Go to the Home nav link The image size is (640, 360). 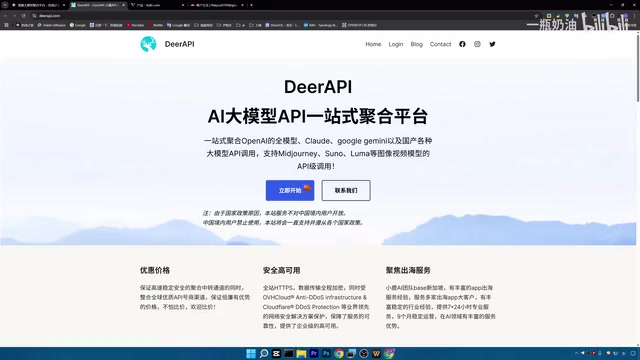pos(373,44)
